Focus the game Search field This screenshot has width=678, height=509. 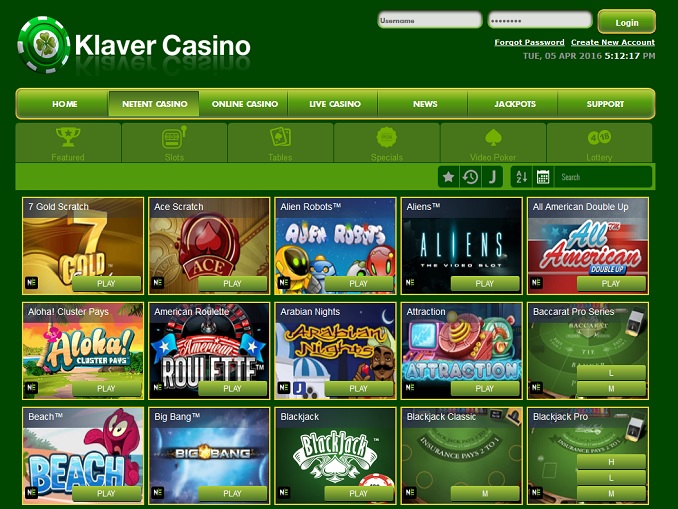(603, 177)
